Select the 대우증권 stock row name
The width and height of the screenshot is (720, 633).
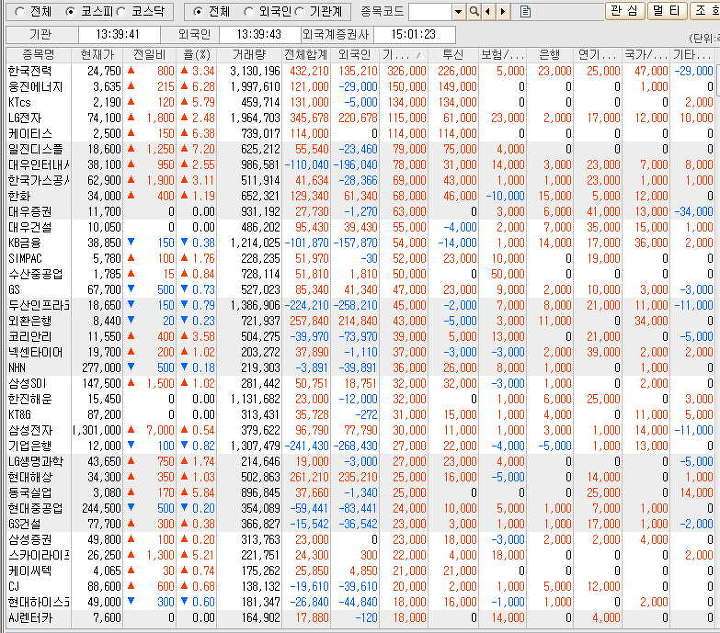tap(30, 212)
